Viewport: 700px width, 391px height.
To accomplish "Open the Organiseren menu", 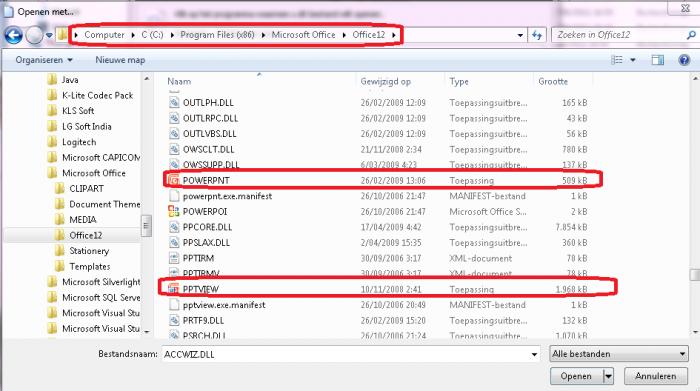I will [x=44, y=60].
